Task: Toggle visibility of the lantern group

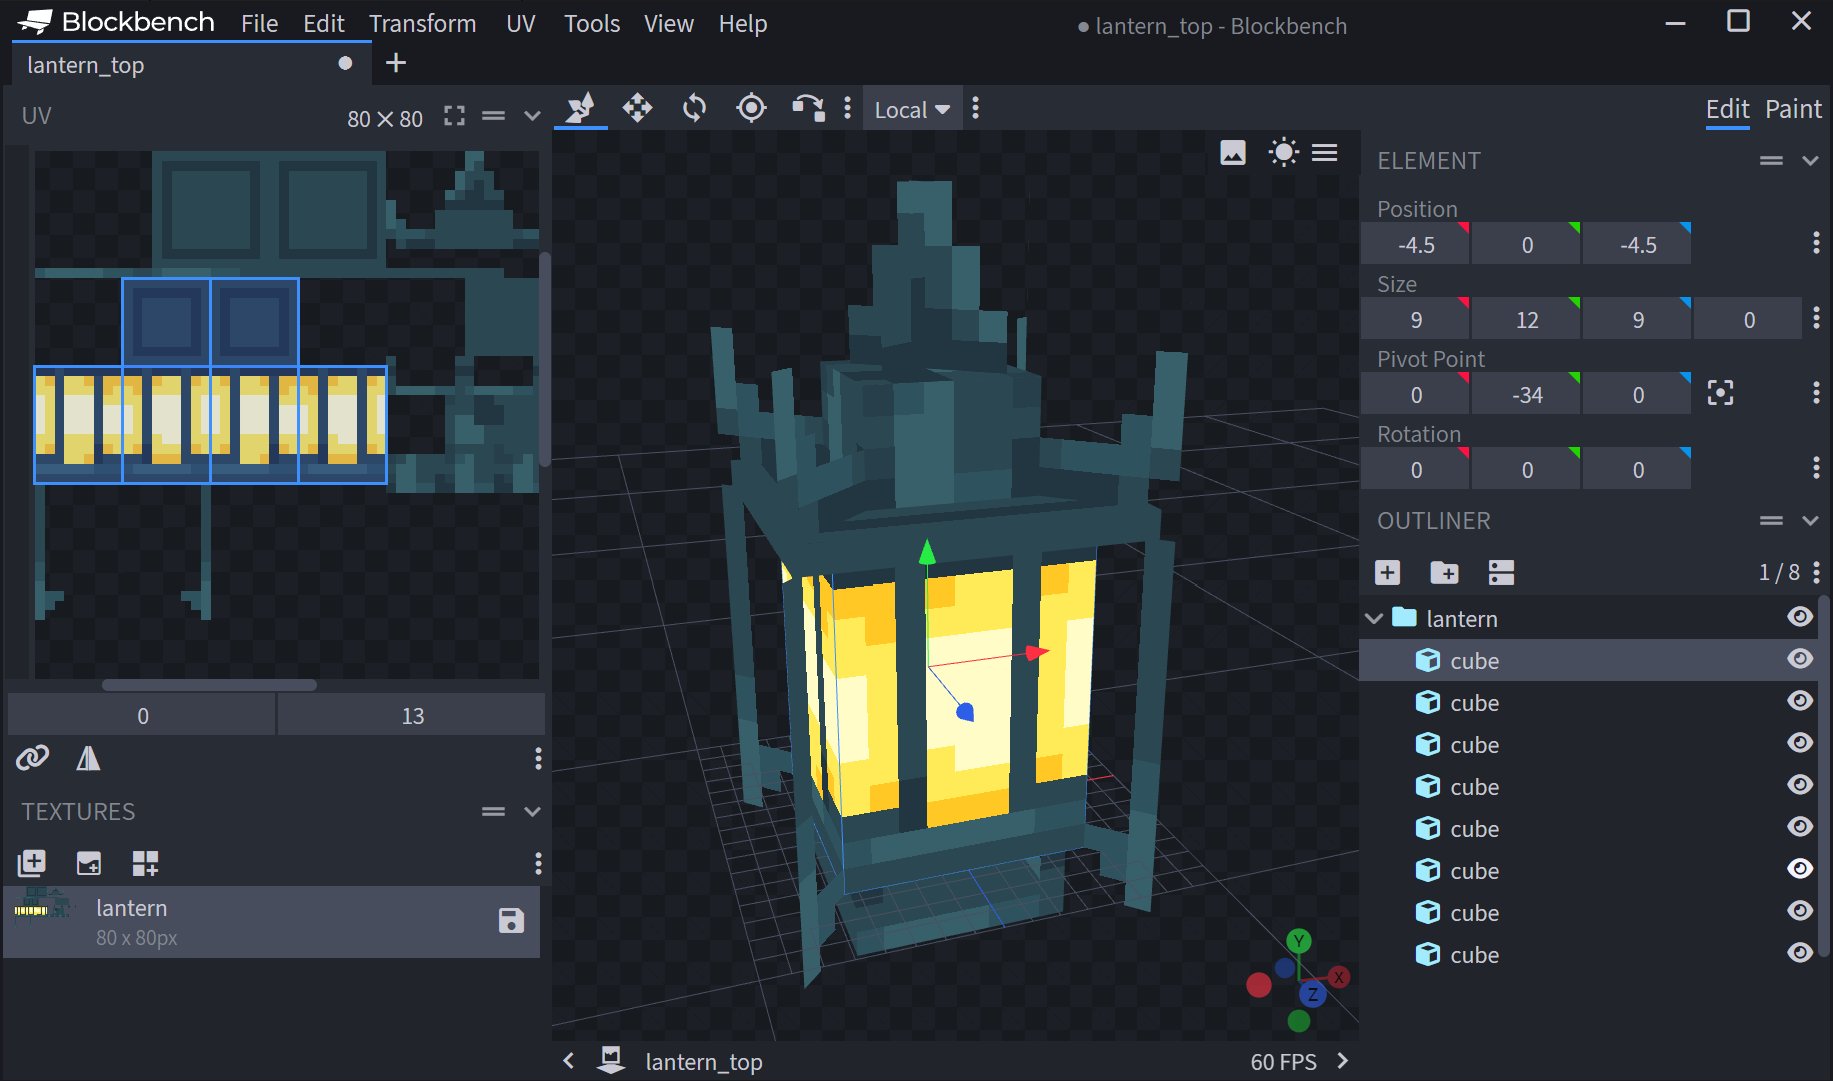Action: (1800, 617)
